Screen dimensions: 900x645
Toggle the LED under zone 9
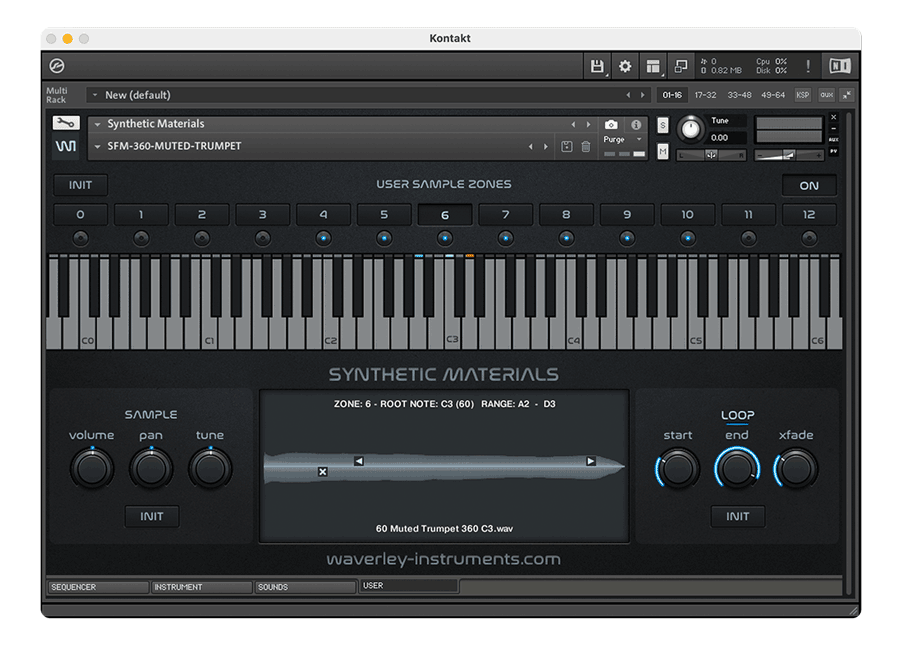click(627, 238)
